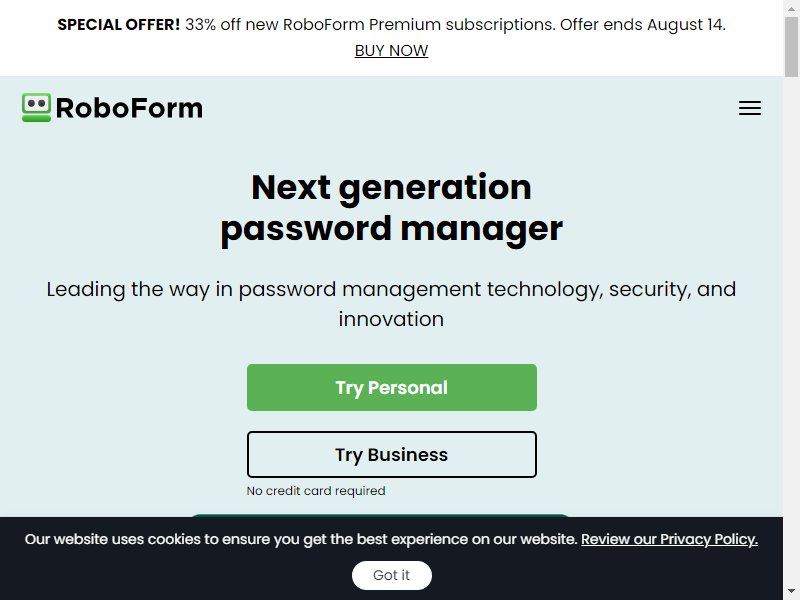The image size is (800, 600).
Task: Click the dark green panel under Try Business
Action: tap(380, 515)
